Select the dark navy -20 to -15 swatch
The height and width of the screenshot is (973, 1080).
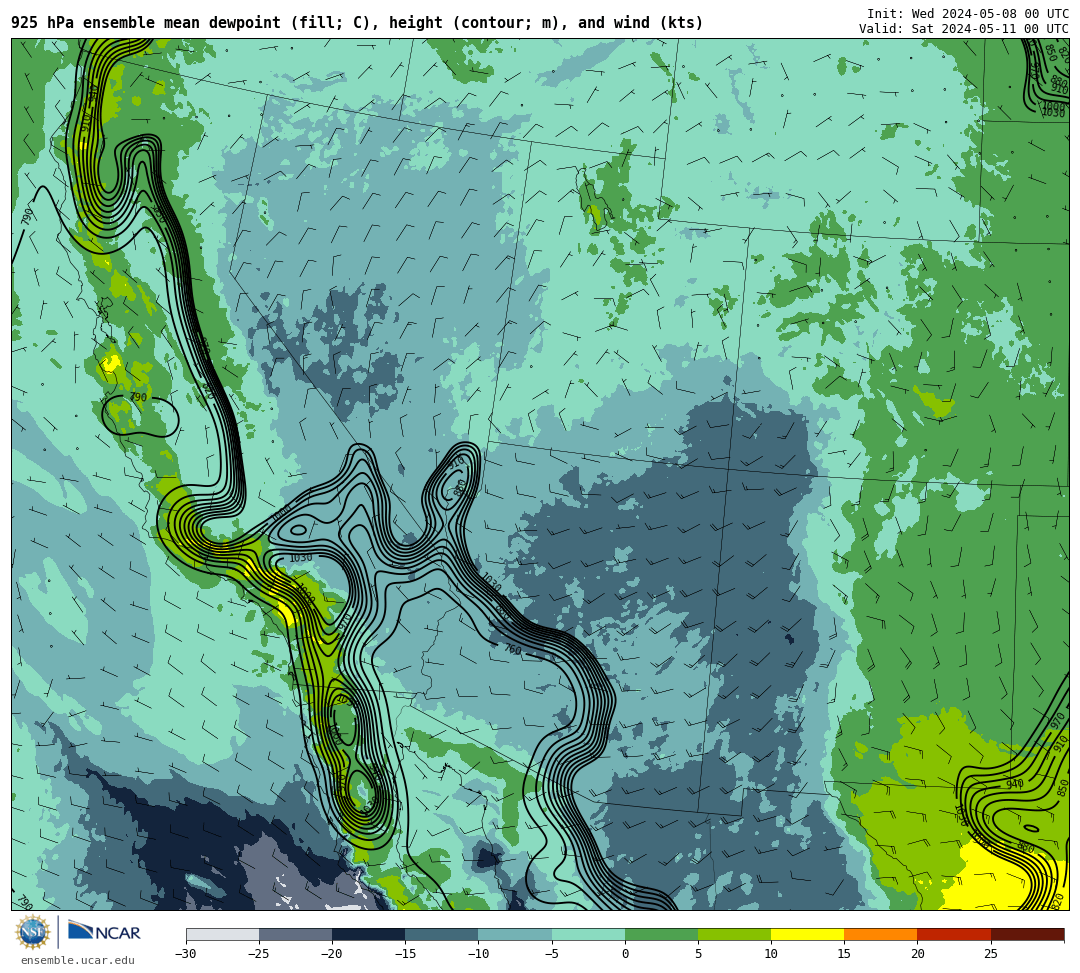coord(368,934)
